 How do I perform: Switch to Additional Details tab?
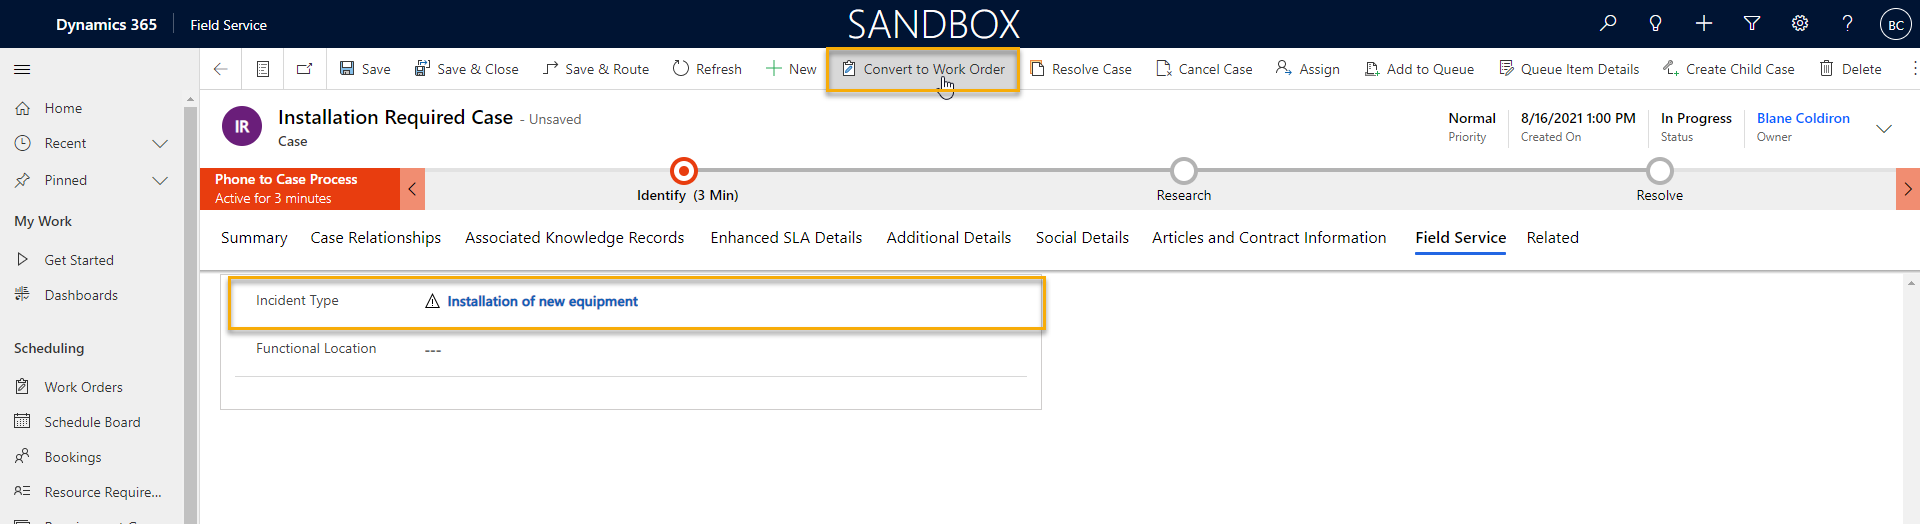(x=949, y=238)
